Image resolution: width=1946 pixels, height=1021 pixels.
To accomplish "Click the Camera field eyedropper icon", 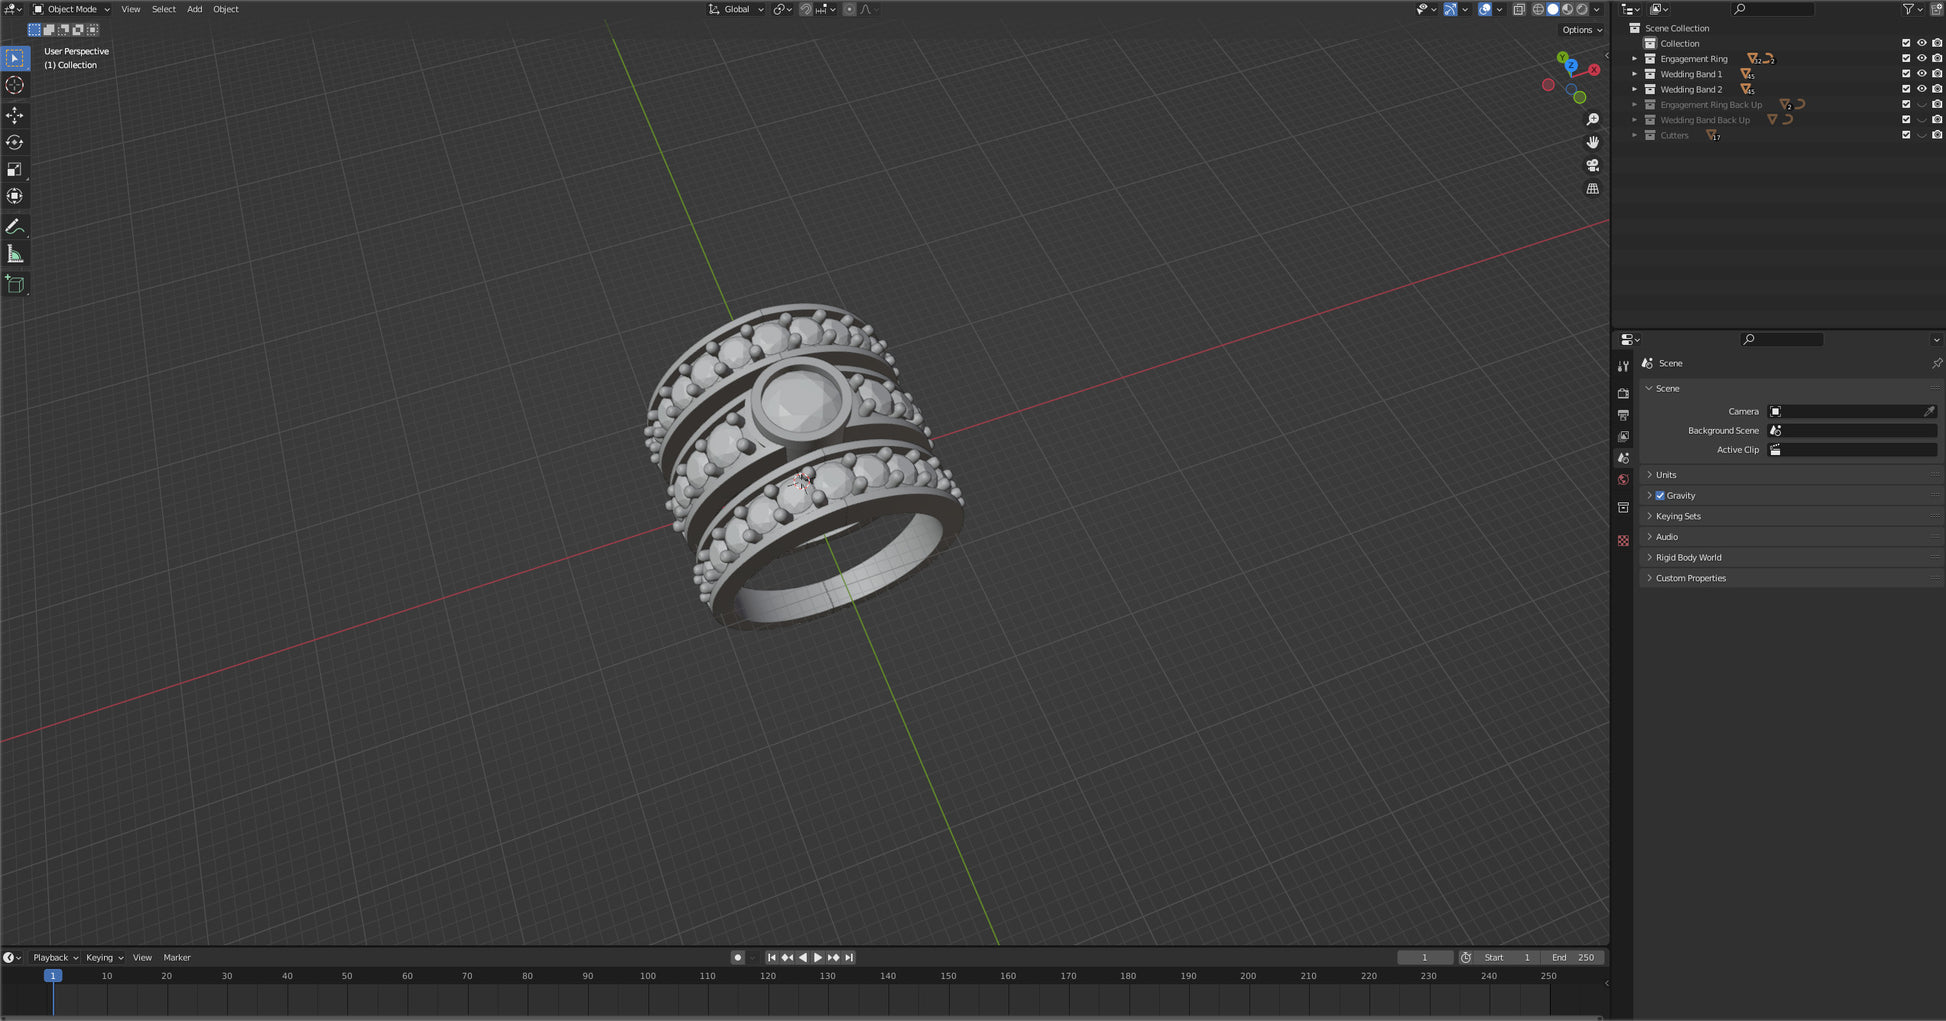I will pos(1929,411).
